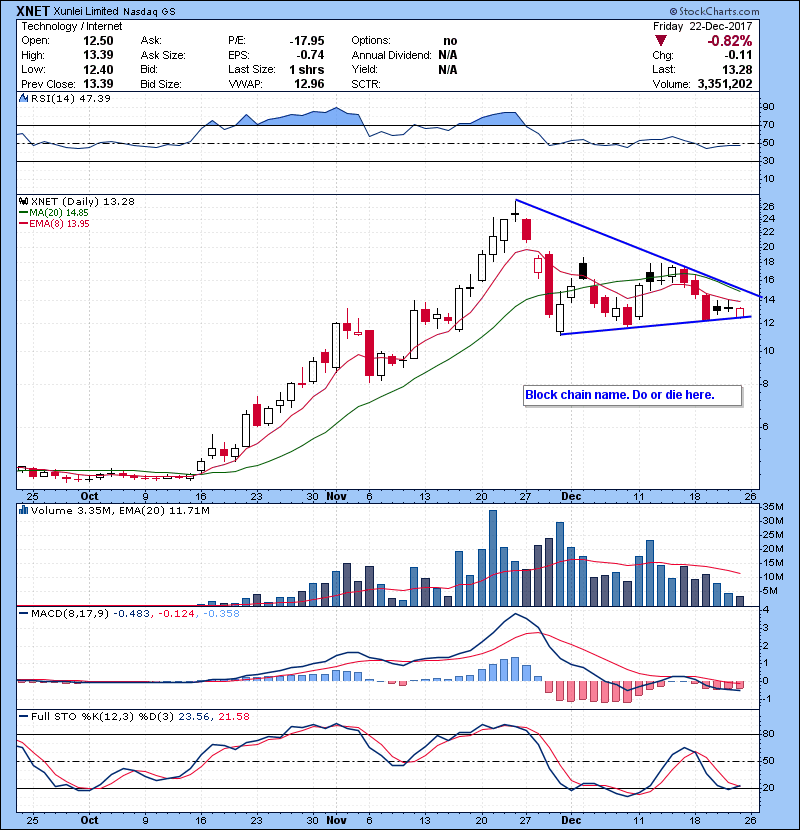Select the Volume value 3,351,202
Screen dimensions: 800x830
coord(725,84)
